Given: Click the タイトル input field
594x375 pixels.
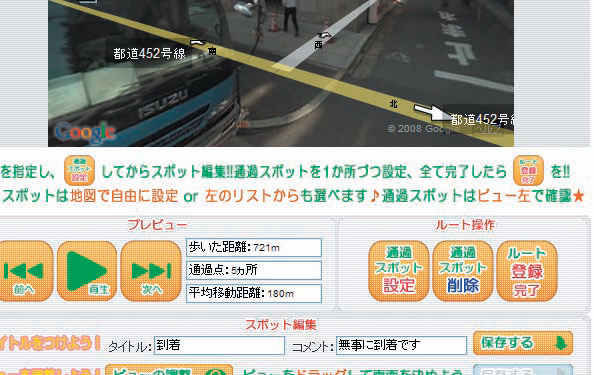Looking at the screenshot, I should click(x=219, y=345).
